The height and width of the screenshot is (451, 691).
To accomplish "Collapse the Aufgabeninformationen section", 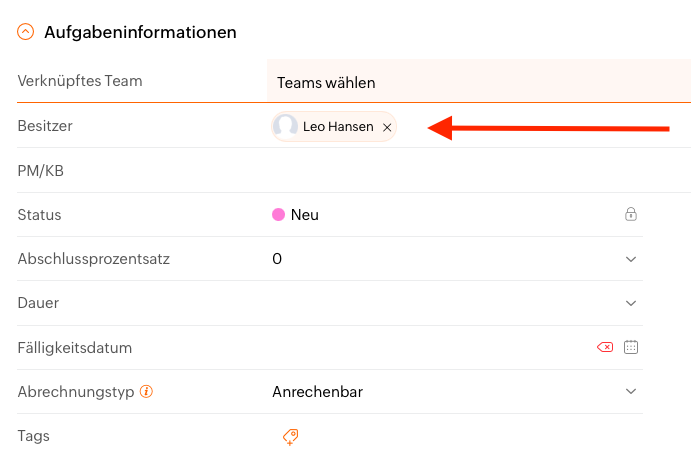I will (26, 32).
